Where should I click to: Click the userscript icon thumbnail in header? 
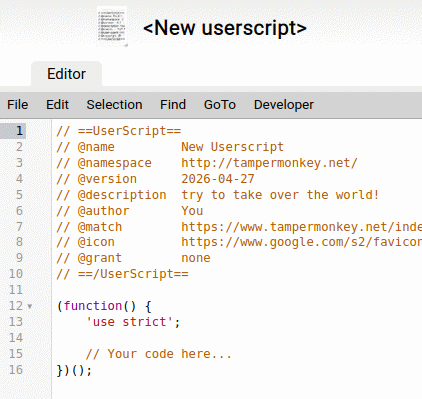(112, 27)
